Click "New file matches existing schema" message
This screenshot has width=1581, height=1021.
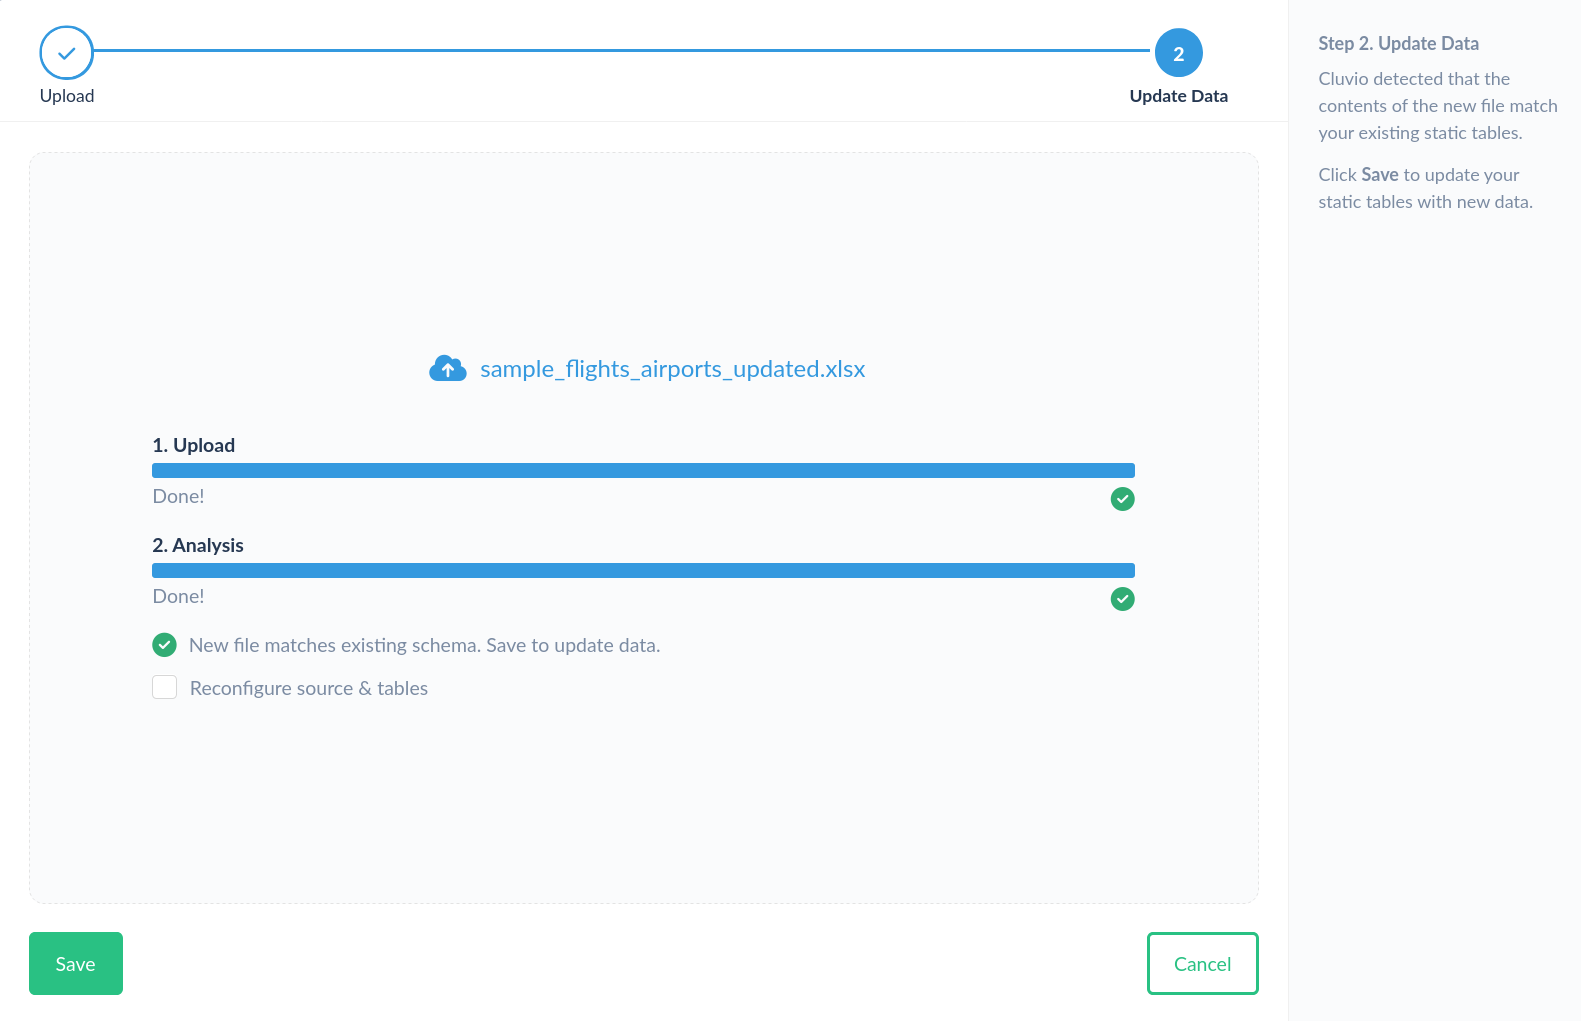(x=424, y=645)
